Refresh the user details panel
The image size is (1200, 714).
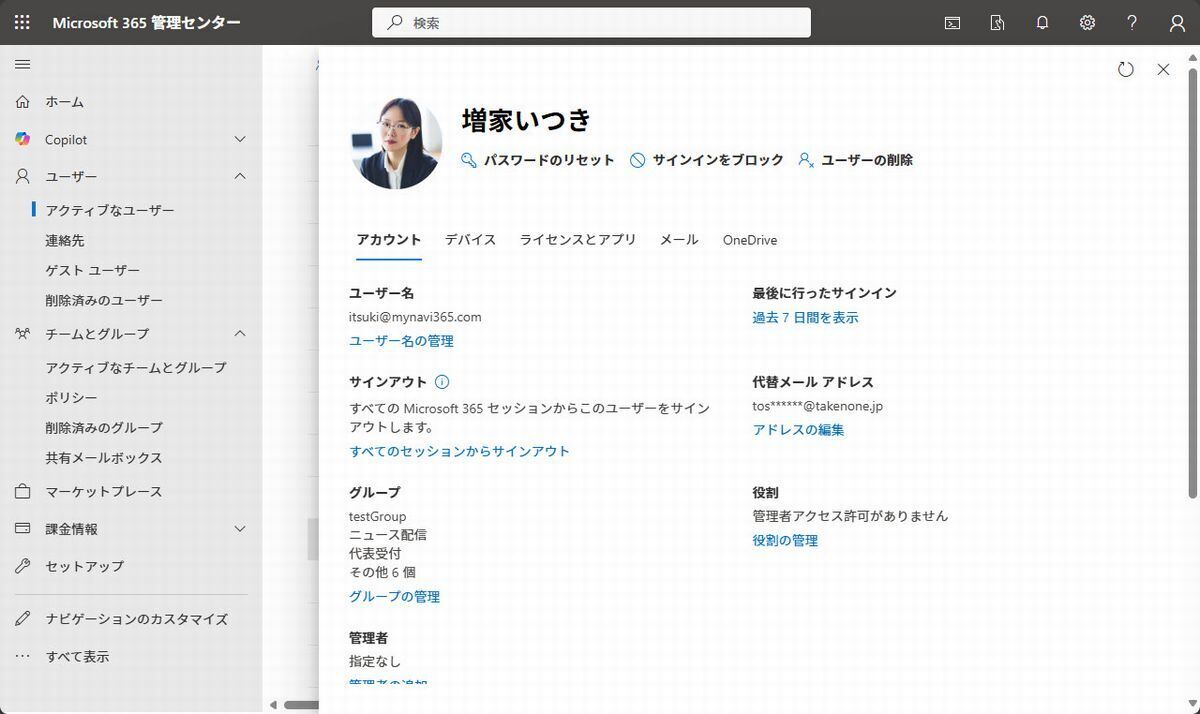1126,69
